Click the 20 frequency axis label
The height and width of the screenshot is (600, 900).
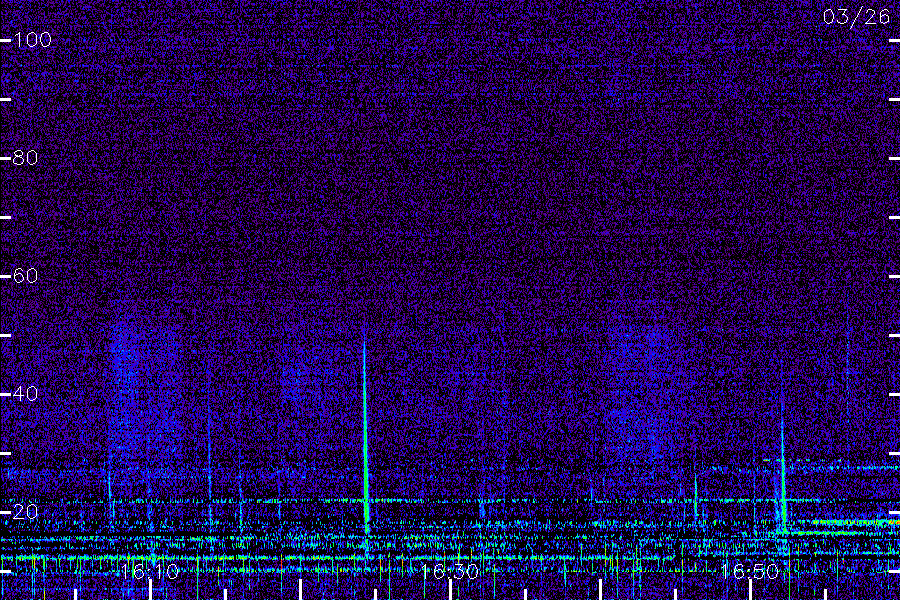coord(25,512)
